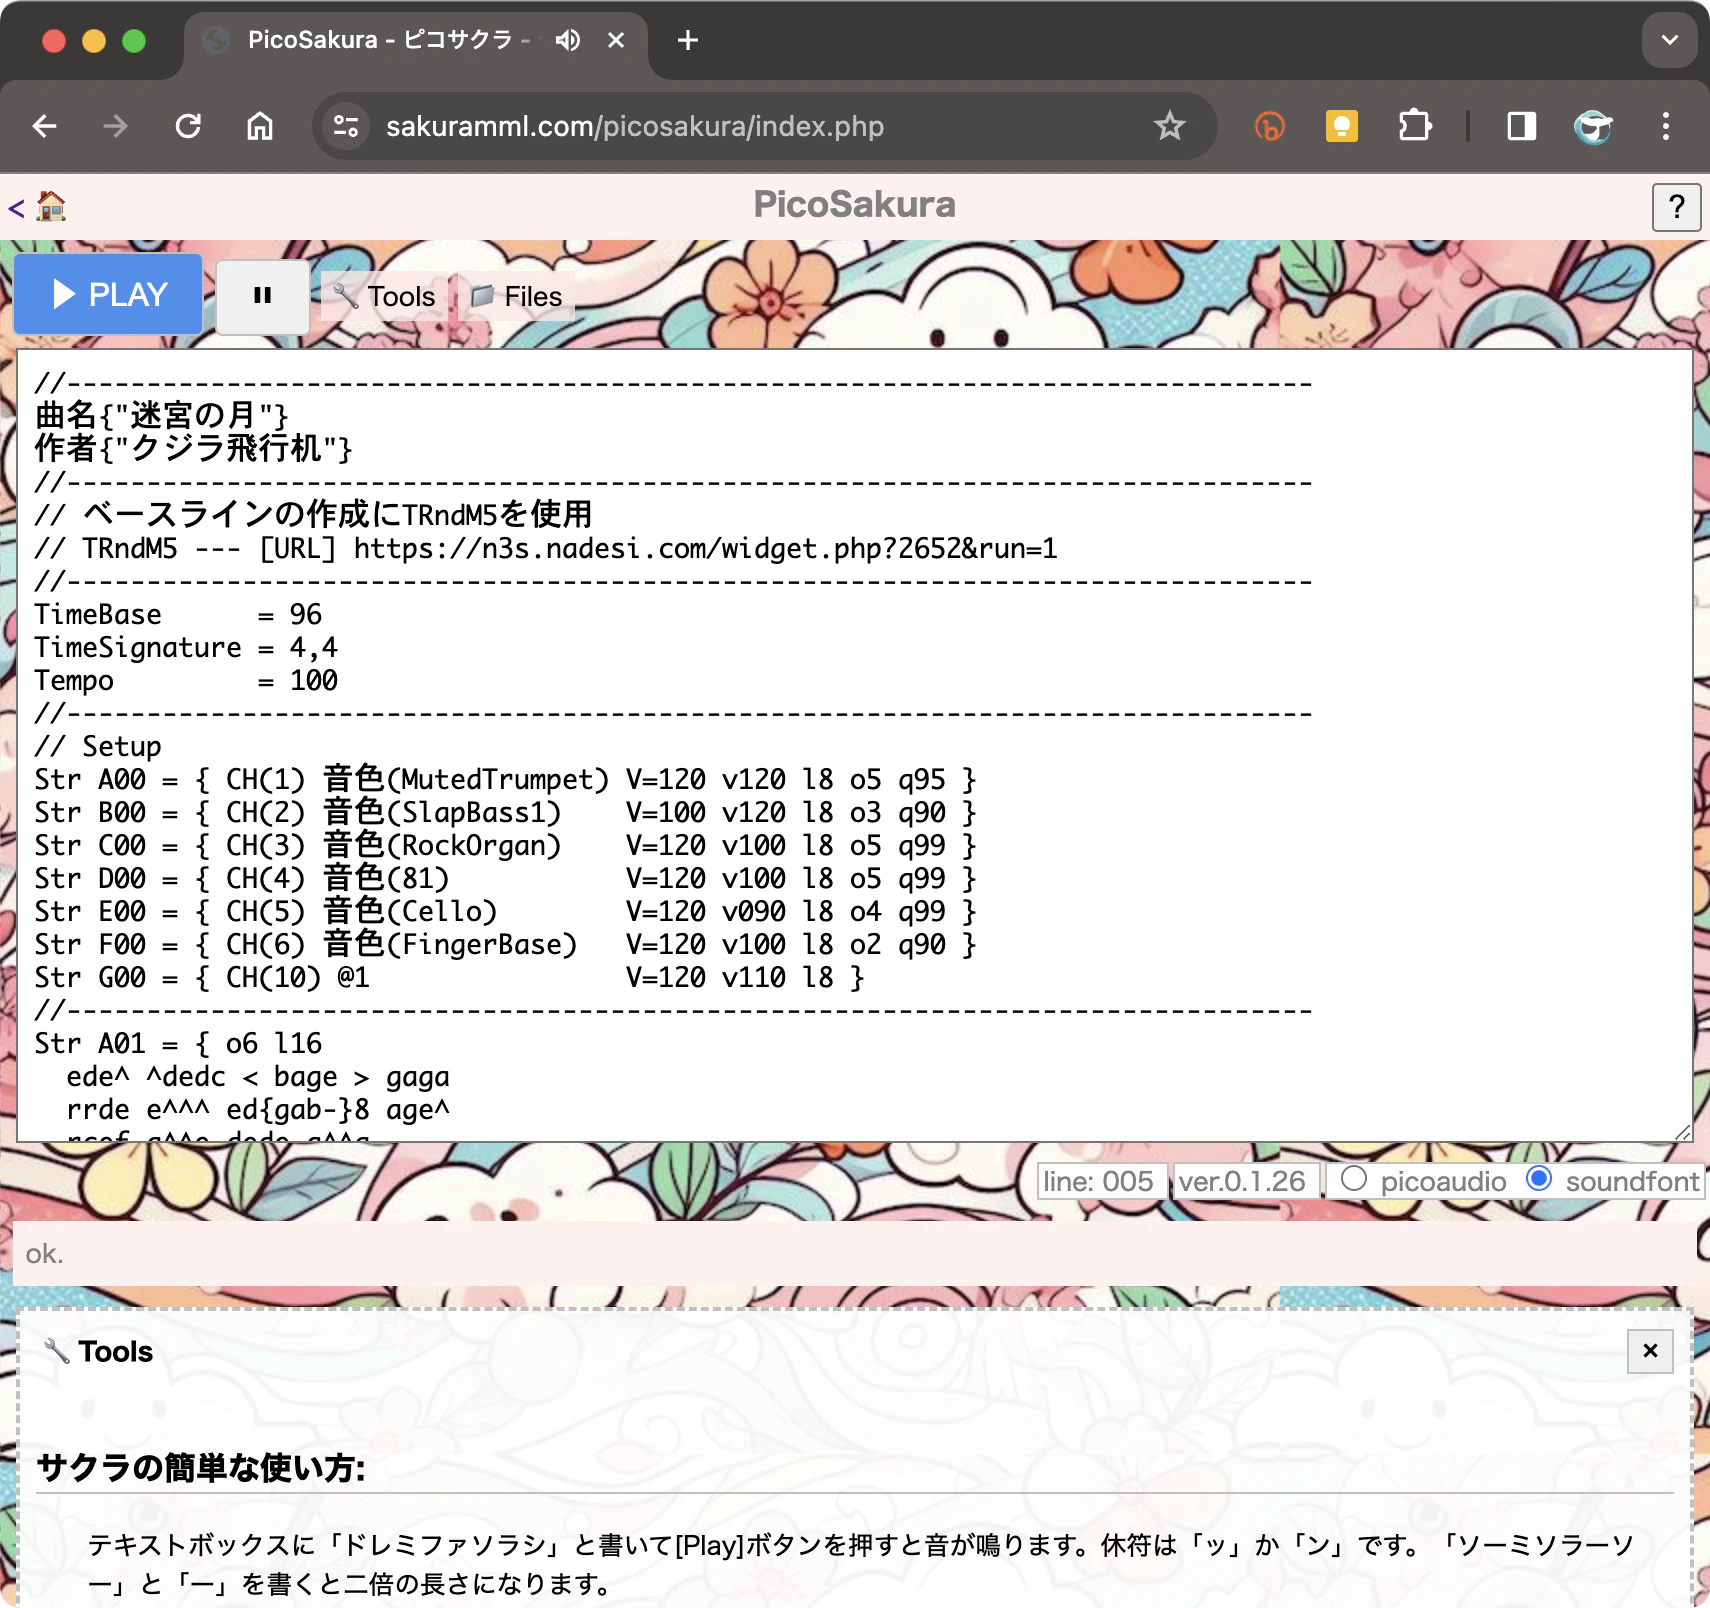The width and height of the screenshot is (1710, 1608).
Task: Go back via the home house icon
Action: 51,207
